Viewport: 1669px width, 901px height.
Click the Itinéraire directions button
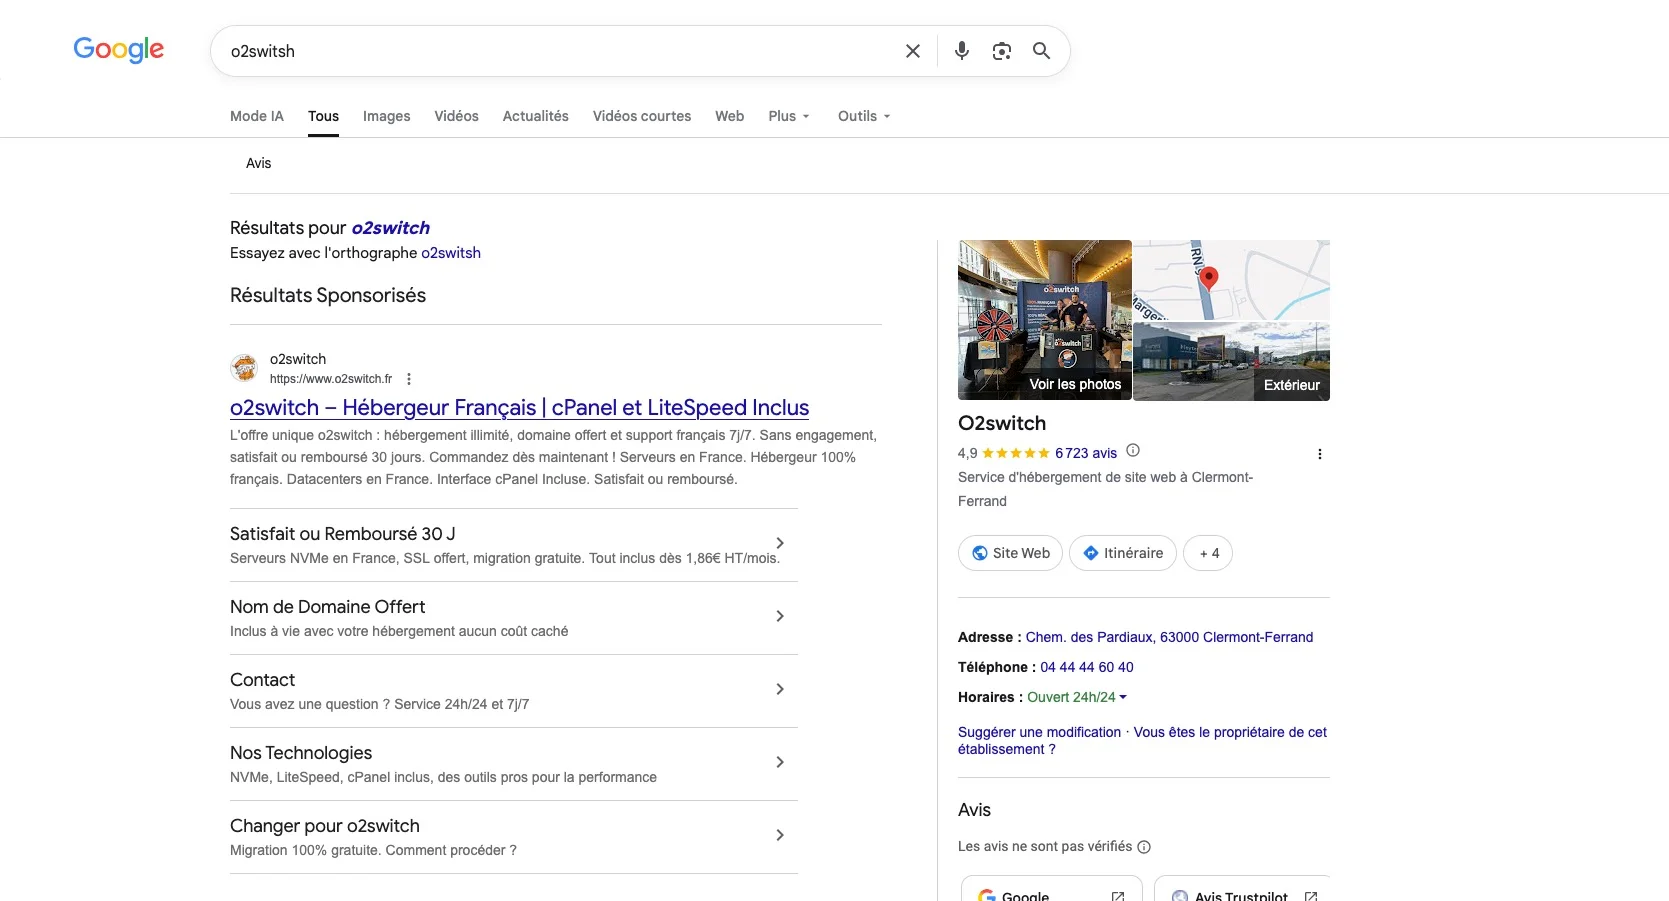(1122, 553)
